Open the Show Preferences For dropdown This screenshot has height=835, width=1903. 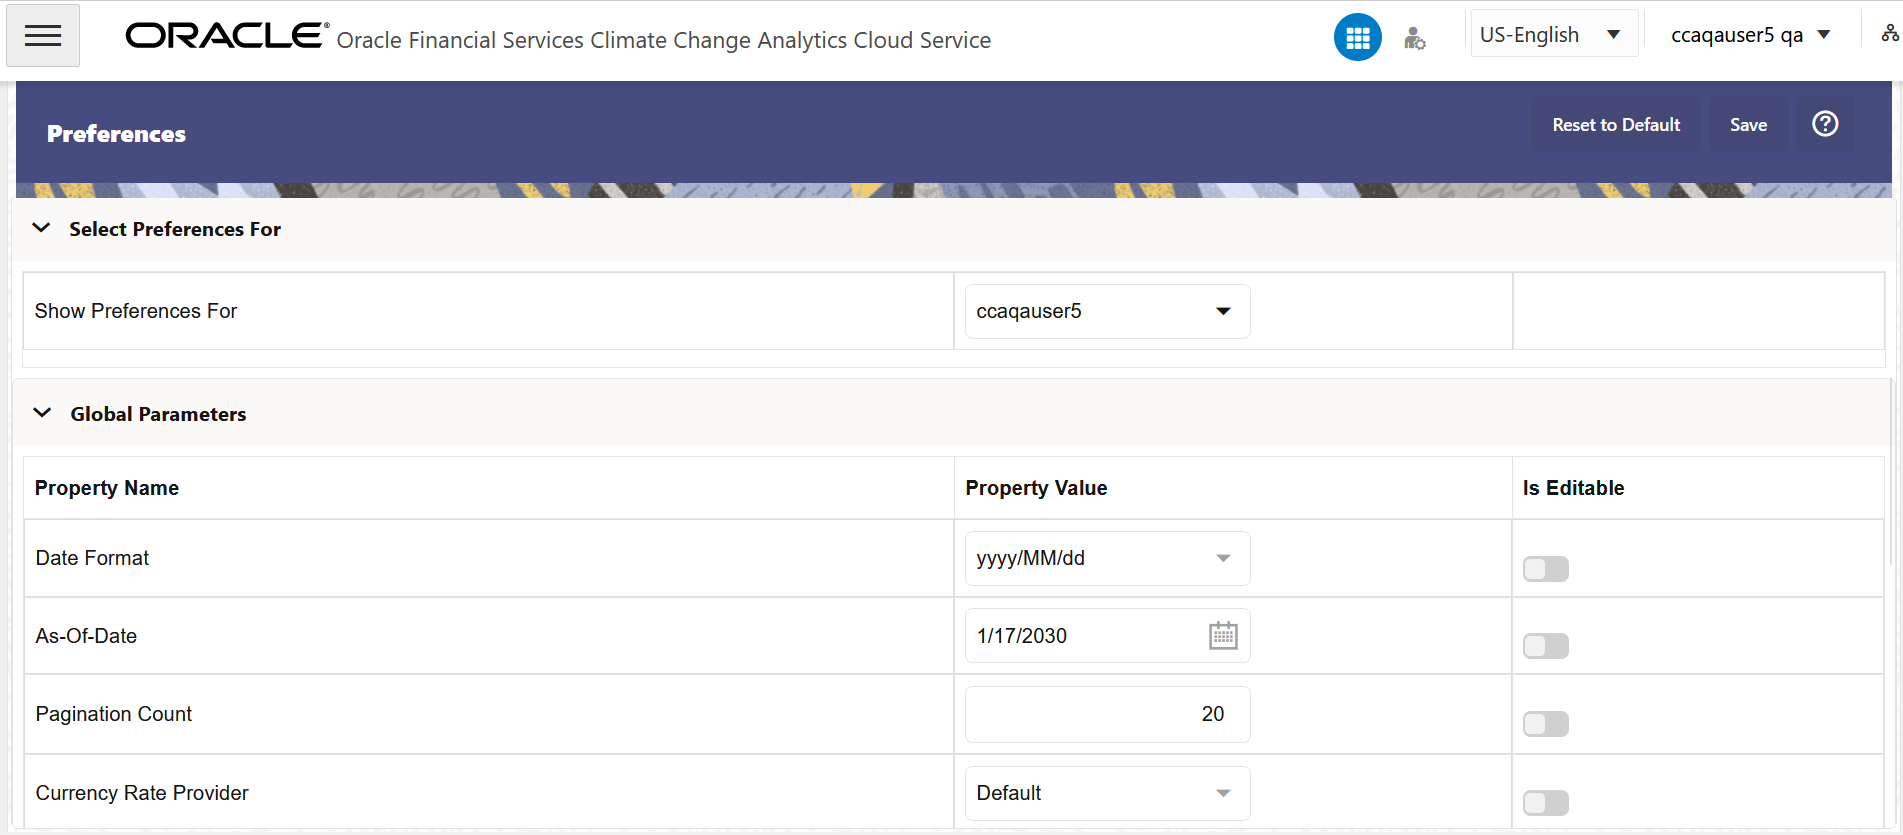coord(1107,312)
